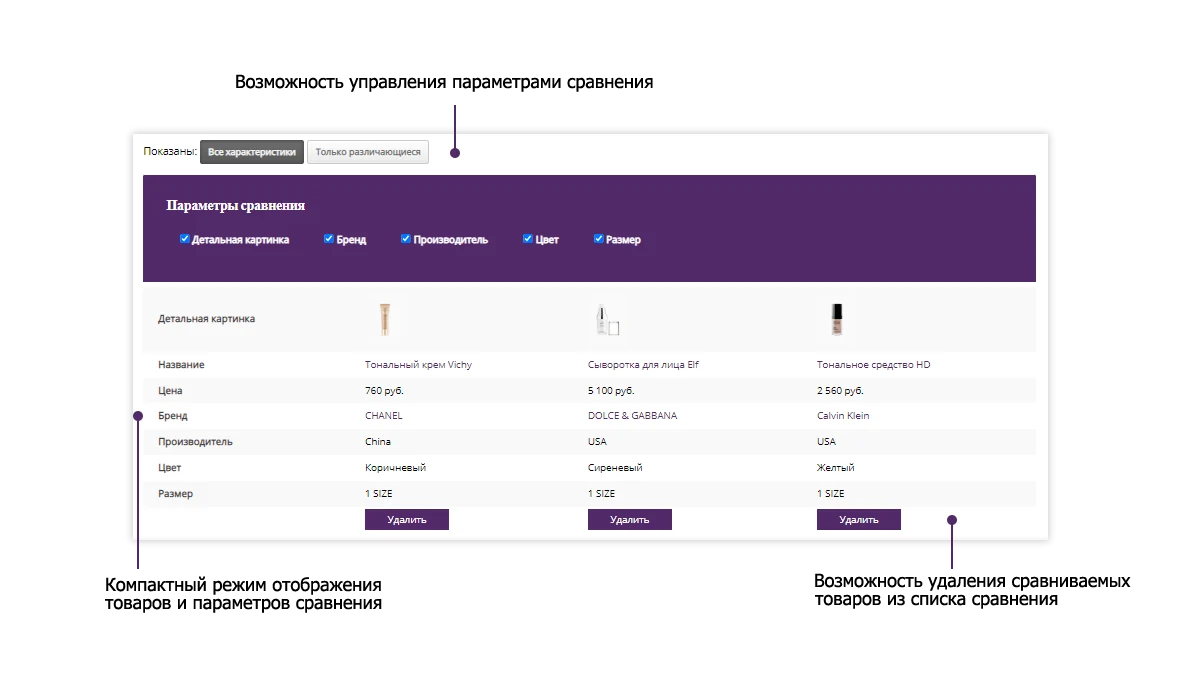Show Только различающиеся characteristics

tap(368, 152)
